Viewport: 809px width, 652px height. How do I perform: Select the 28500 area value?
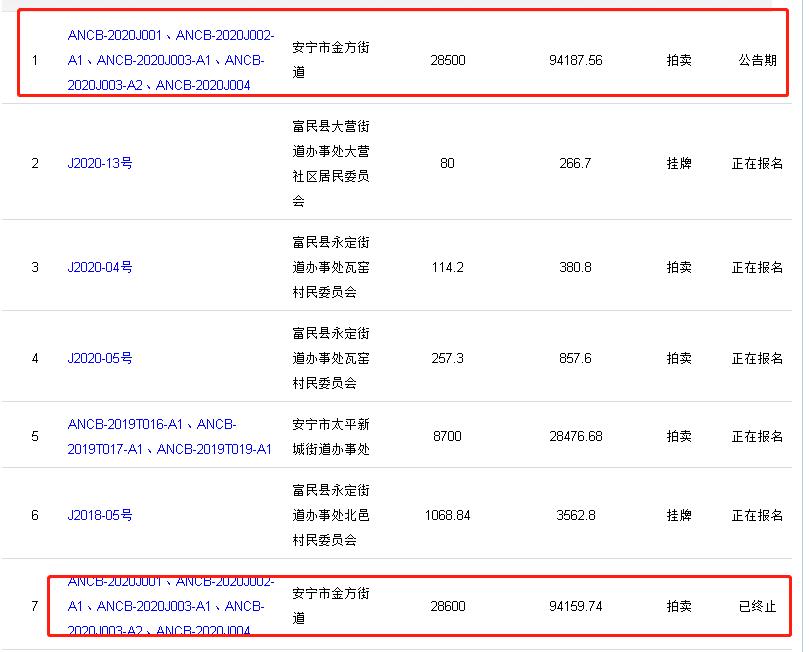pos(447,60)
